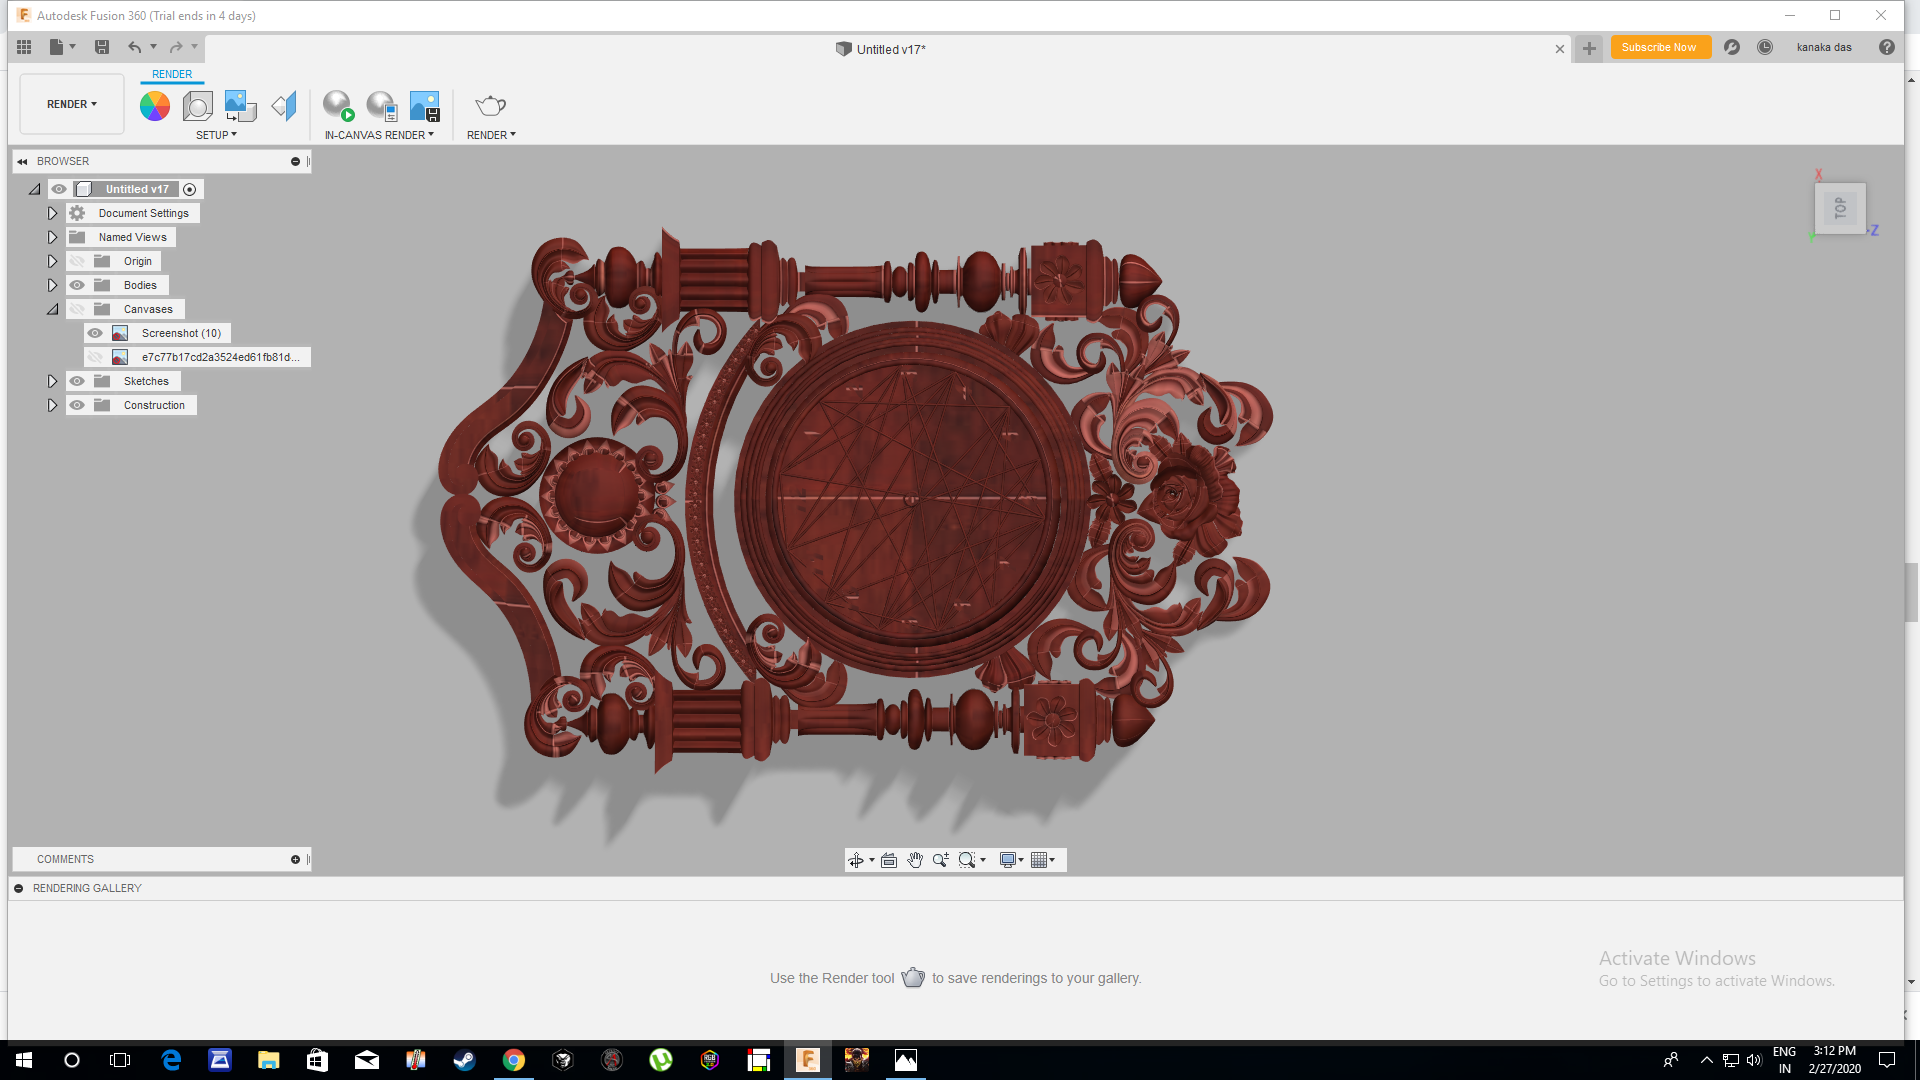The height and width of the screenshot is (1080, 1920).
Task: Click the Render teapot icon
Action: (x=490, y=106)
